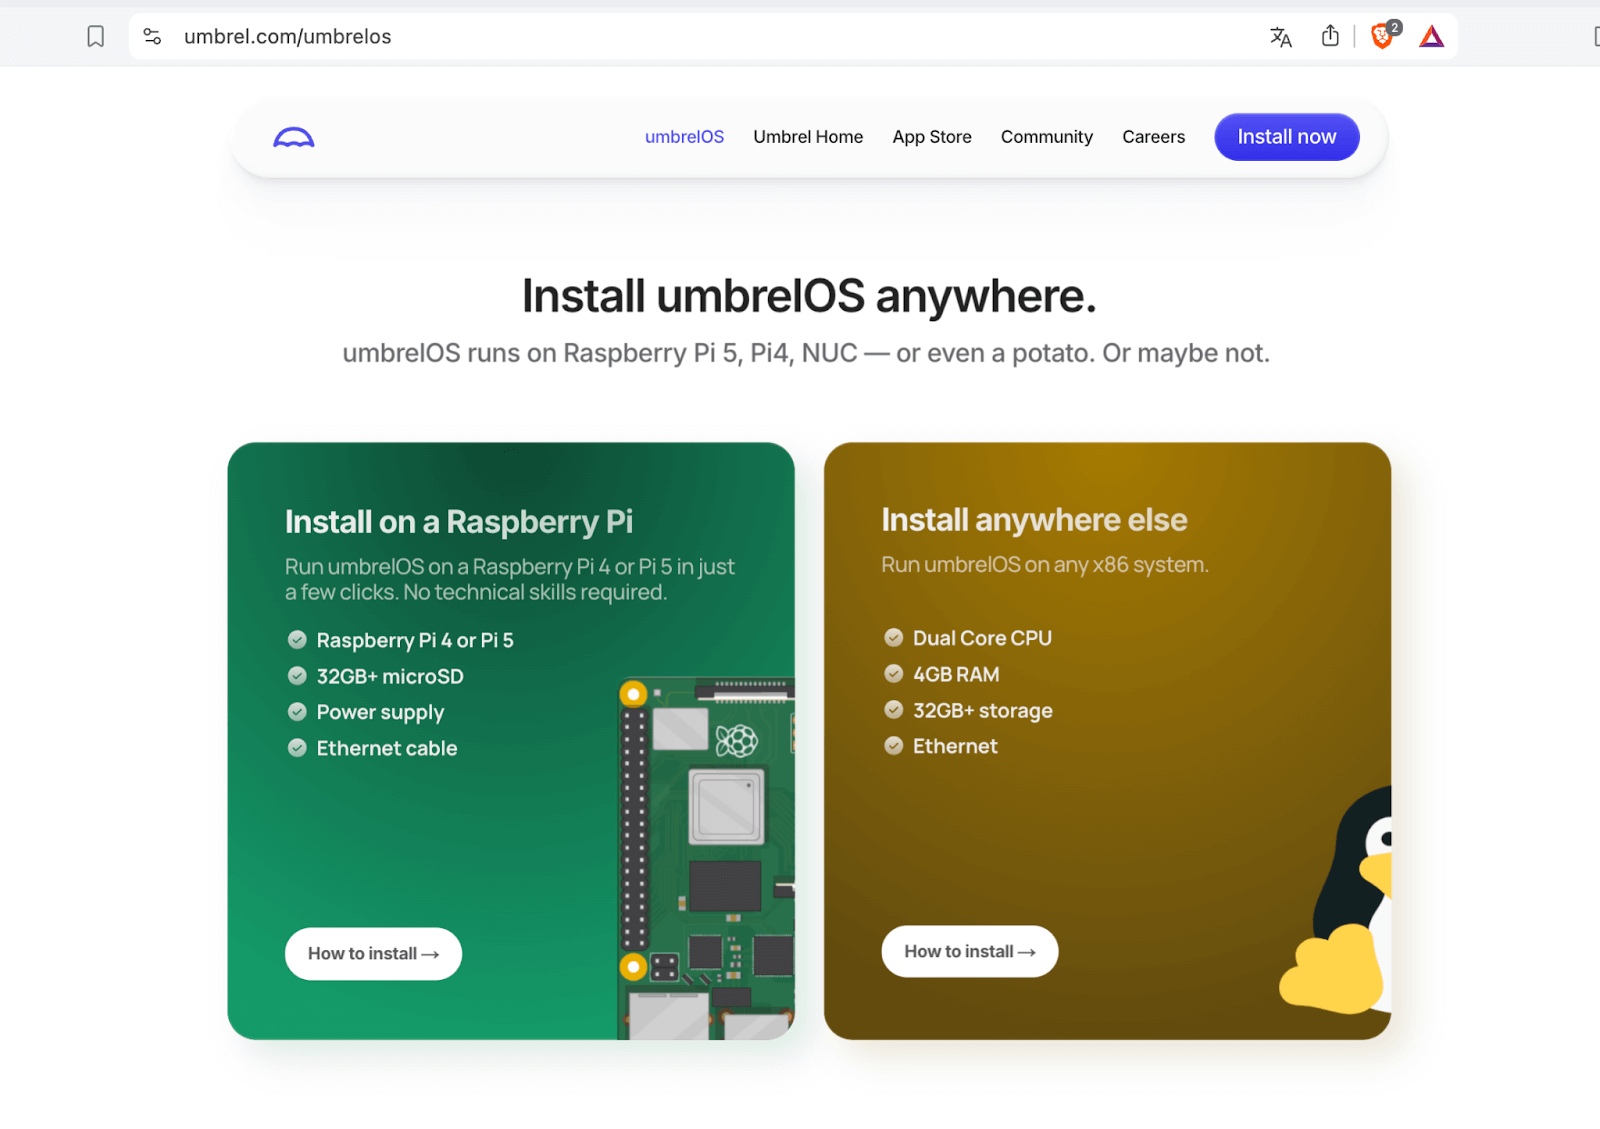Viewport: 1600px width, 1129px height.
Task: Open the umbrelOS nav item
Action: [x=684, y=137]
